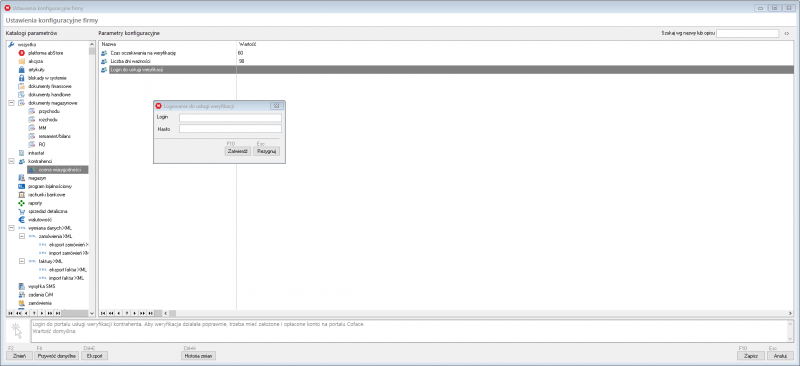This screenshot has height=366, width=800.
Task: Click the Rezygnuj button in dialog
Action: pyautogui.click(x=267, y=152)
